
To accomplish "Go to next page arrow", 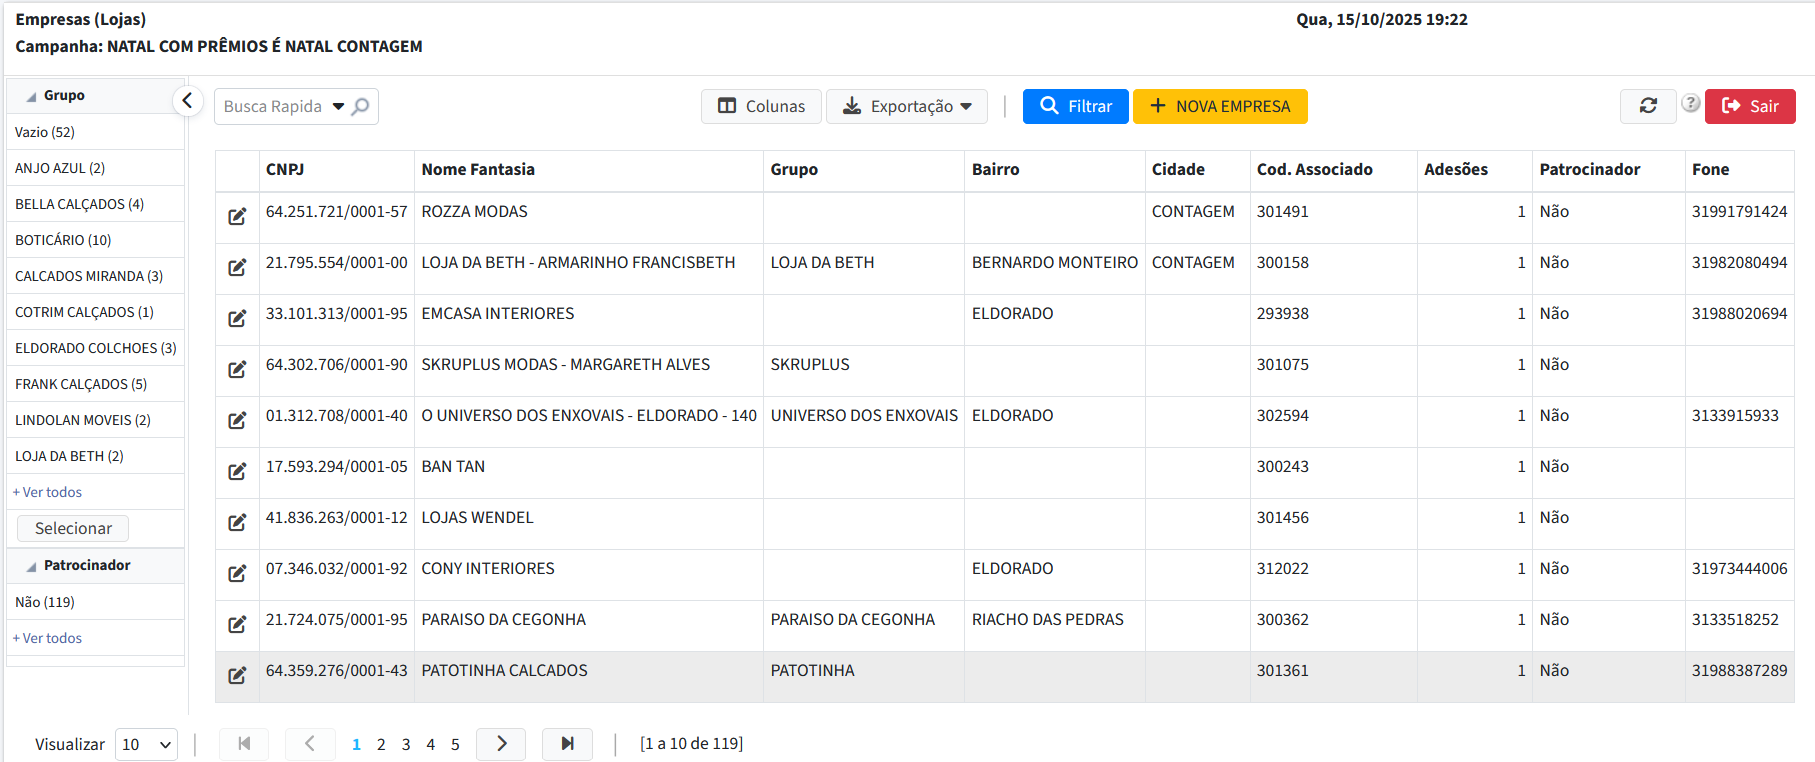I will click(501, 744).
